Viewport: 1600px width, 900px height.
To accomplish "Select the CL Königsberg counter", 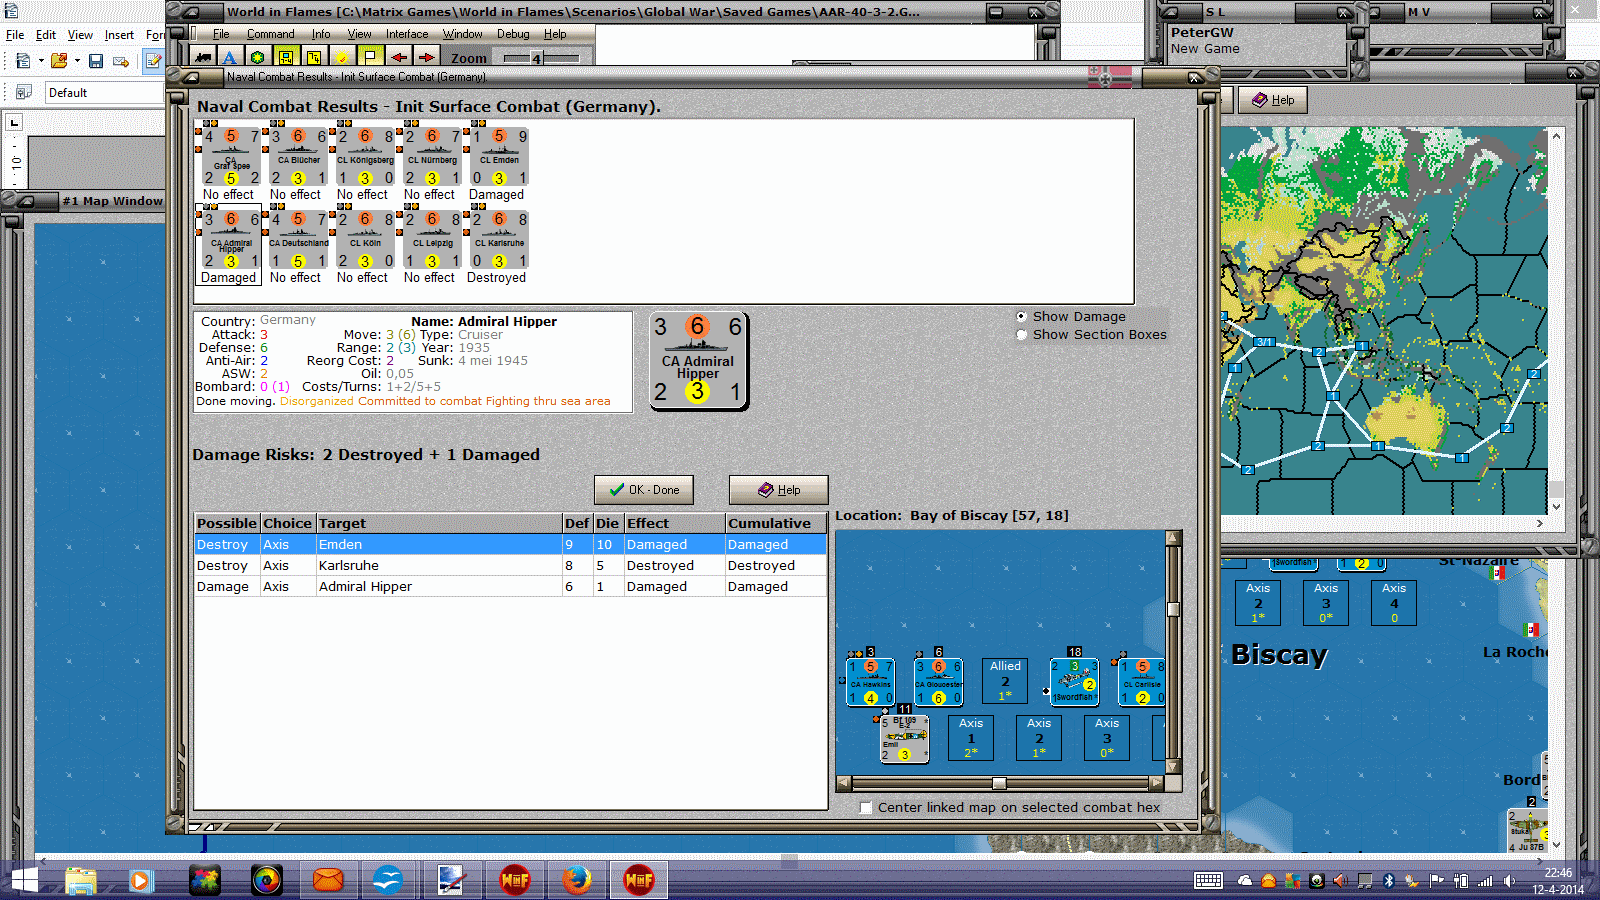I will 365,157.
